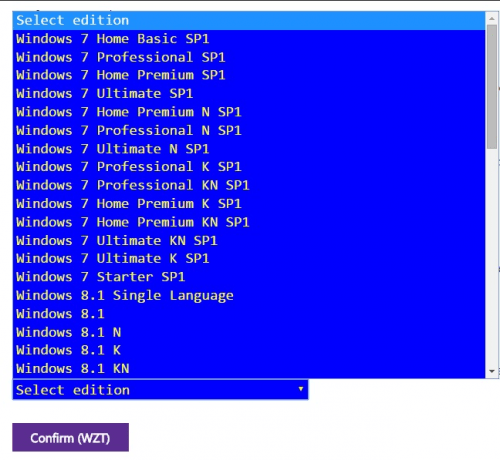Pick Windows 8.1 N edition

(x=249, y=332)
